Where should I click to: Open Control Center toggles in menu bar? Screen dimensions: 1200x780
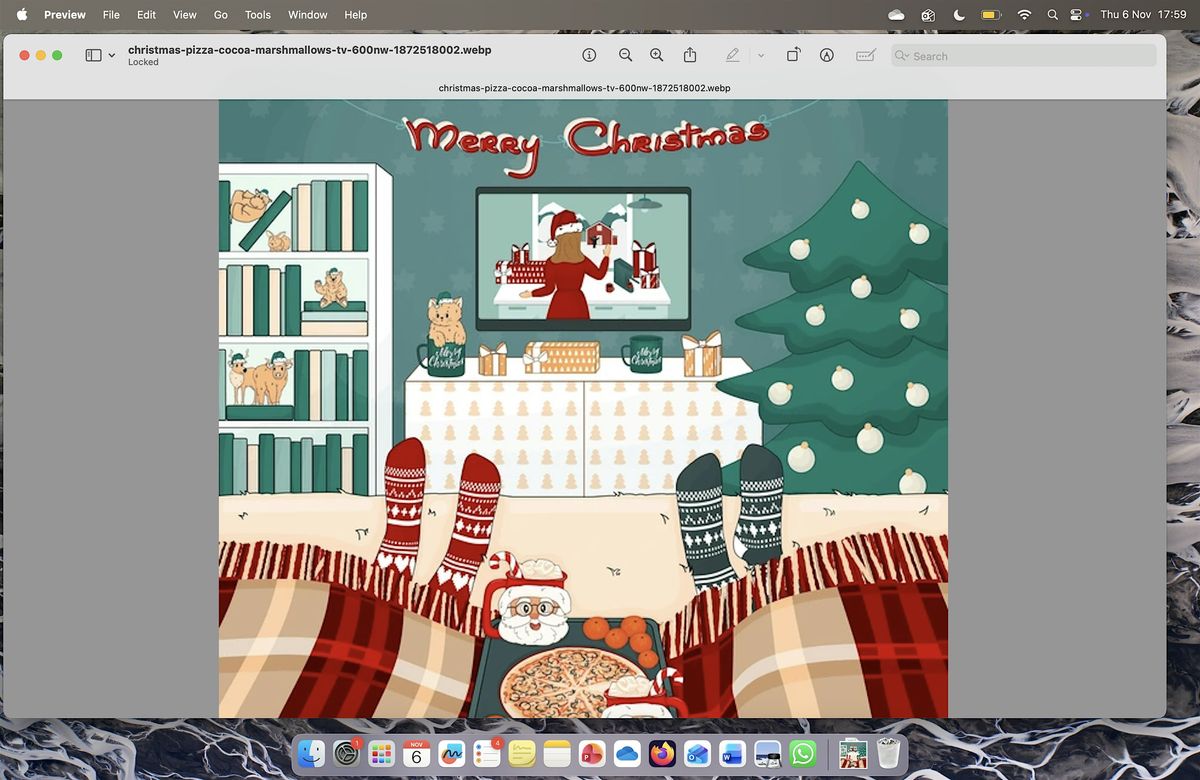[x=1076, y=15]
